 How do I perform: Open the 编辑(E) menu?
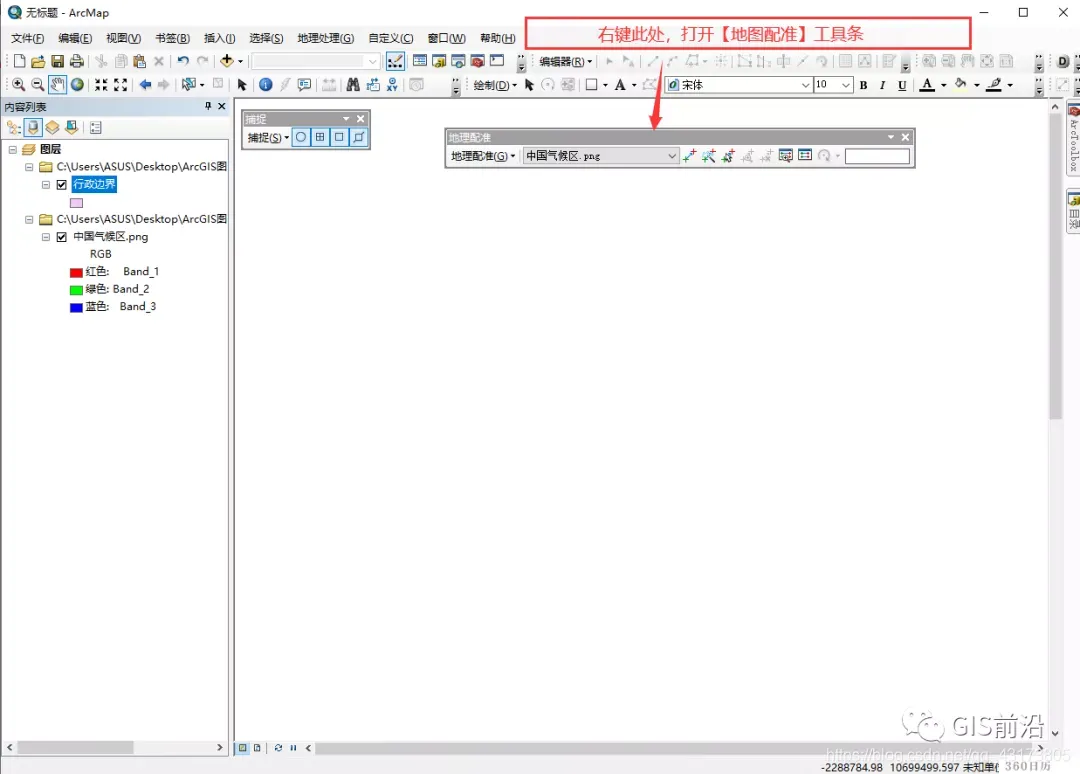(x=75, y=38)
